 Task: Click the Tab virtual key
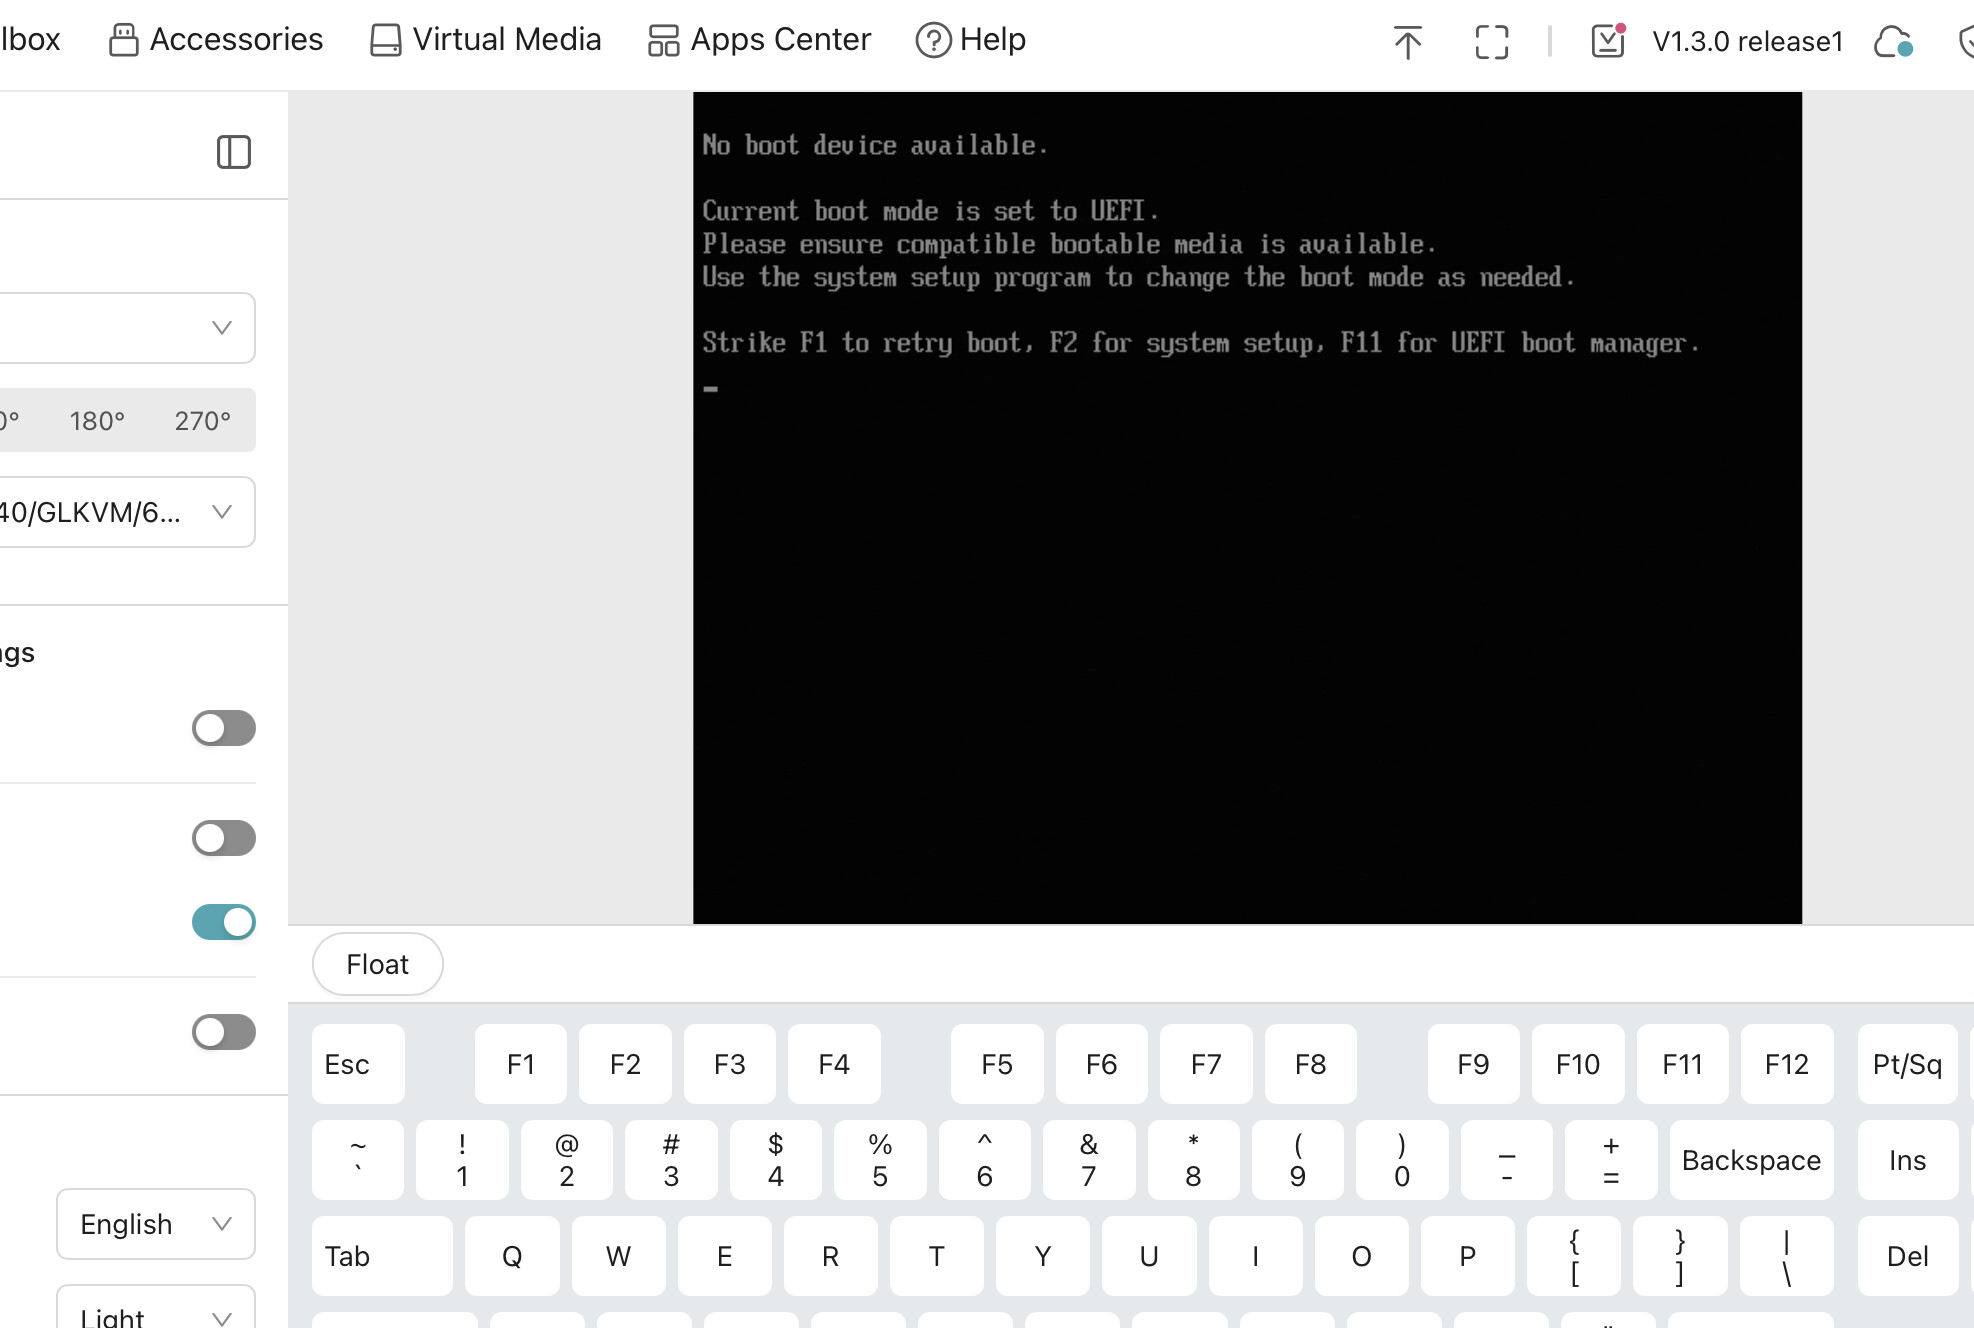[x=382, y=1256]
